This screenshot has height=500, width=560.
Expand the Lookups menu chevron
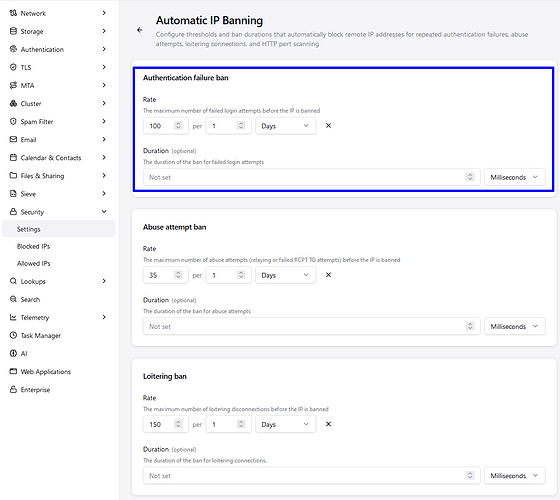104,281
